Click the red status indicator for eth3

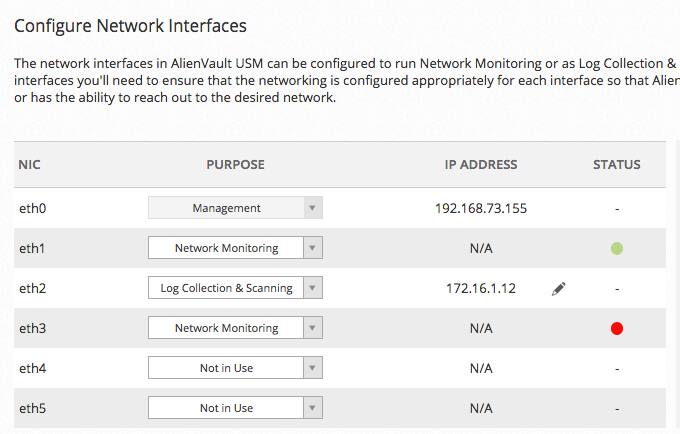[x=617, y=329]
